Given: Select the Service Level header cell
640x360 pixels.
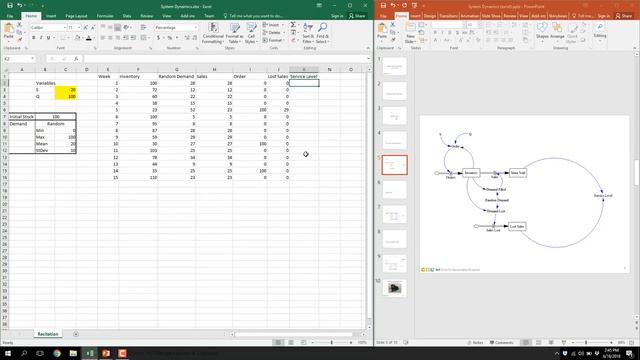Looking at the screenshot, I should click(x=304, y=76).
